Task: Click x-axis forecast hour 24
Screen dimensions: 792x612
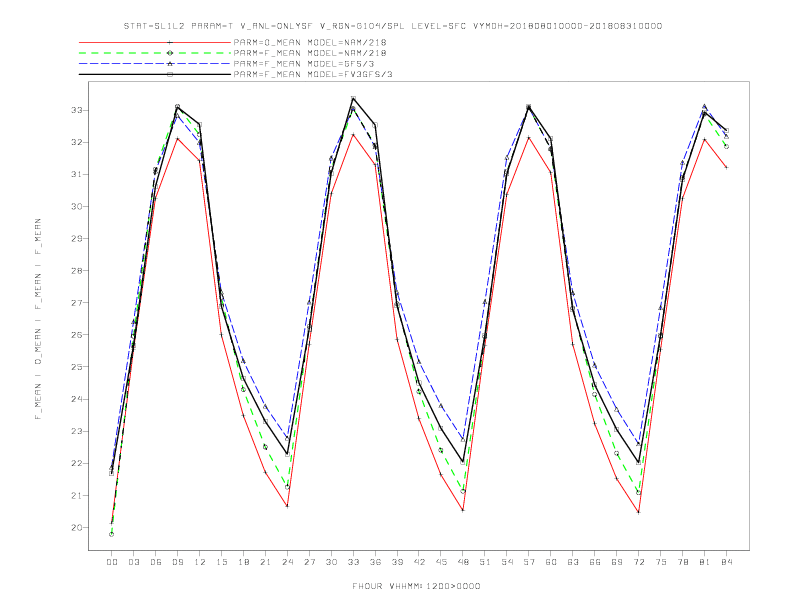Action: 287,562
